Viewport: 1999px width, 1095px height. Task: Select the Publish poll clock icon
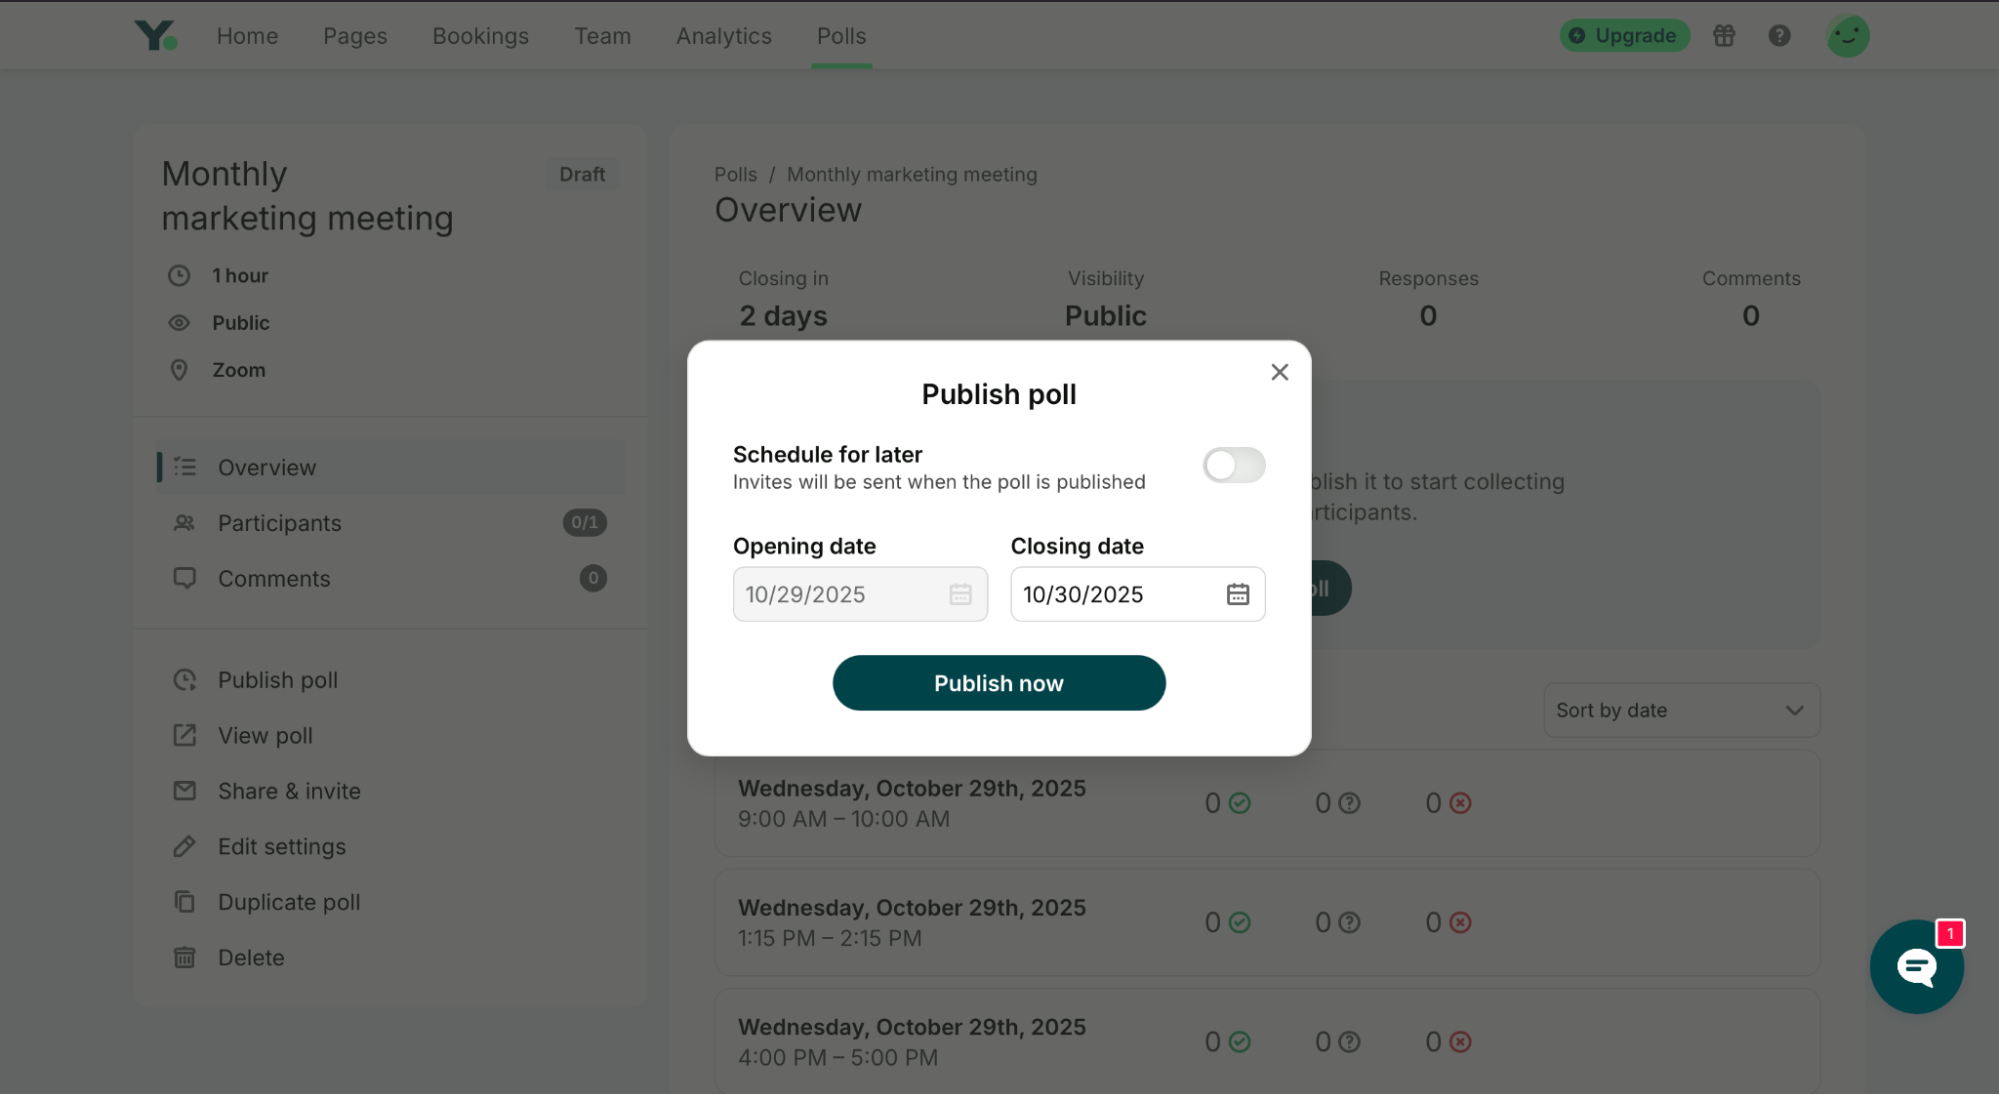(185, 680)
